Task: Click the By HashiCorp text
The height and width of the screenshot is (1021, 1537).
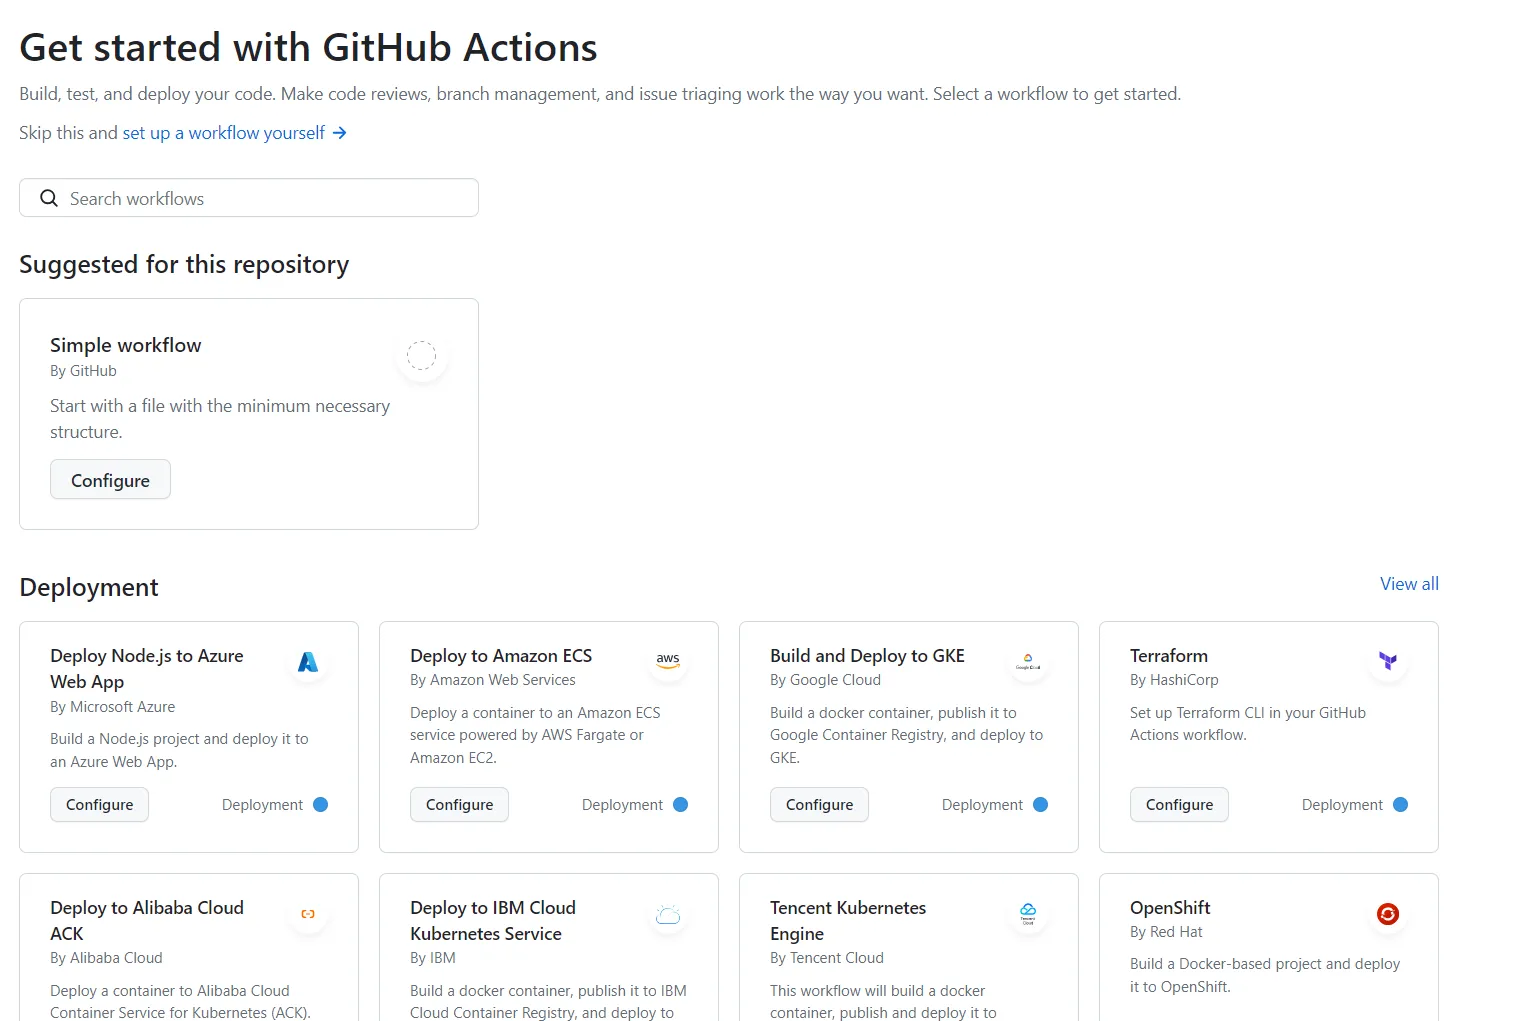Action: click(x=1174, y=680)
